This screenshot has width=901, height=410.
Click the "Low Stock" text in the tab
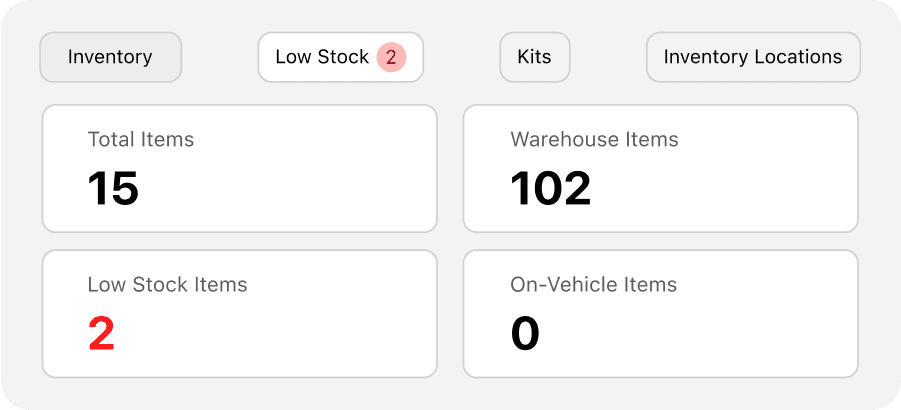[322, 57]
